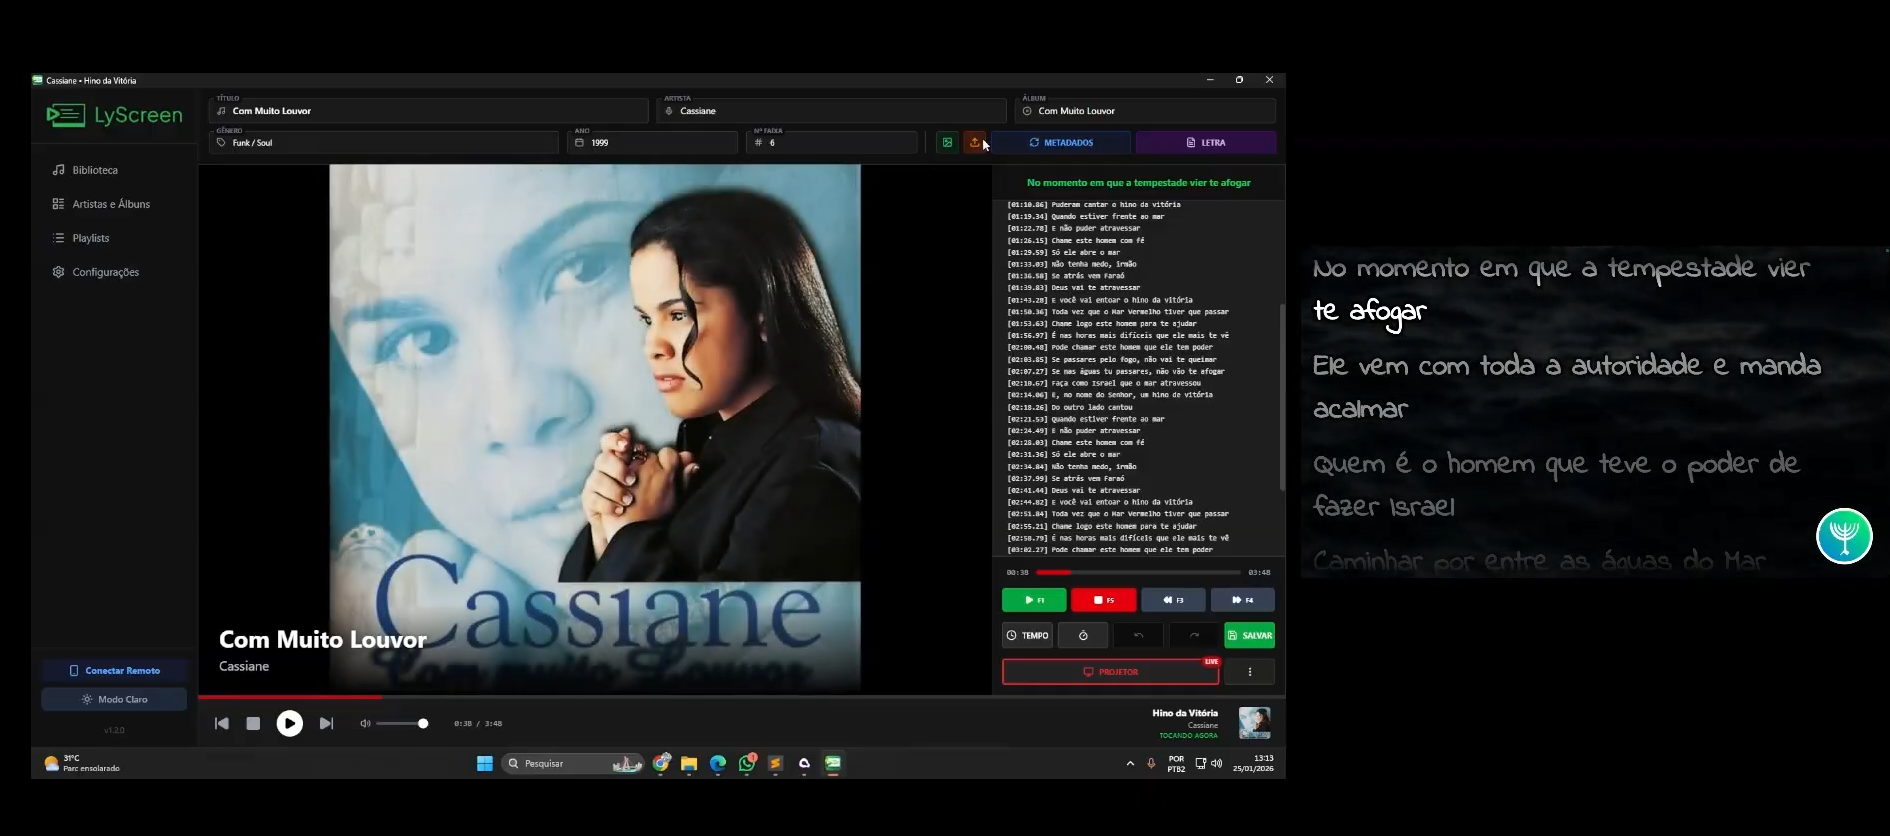This screenshot has height=836, width=1890.
Task: Open the weather widget on taskbar
Action: tap(82, 763)
